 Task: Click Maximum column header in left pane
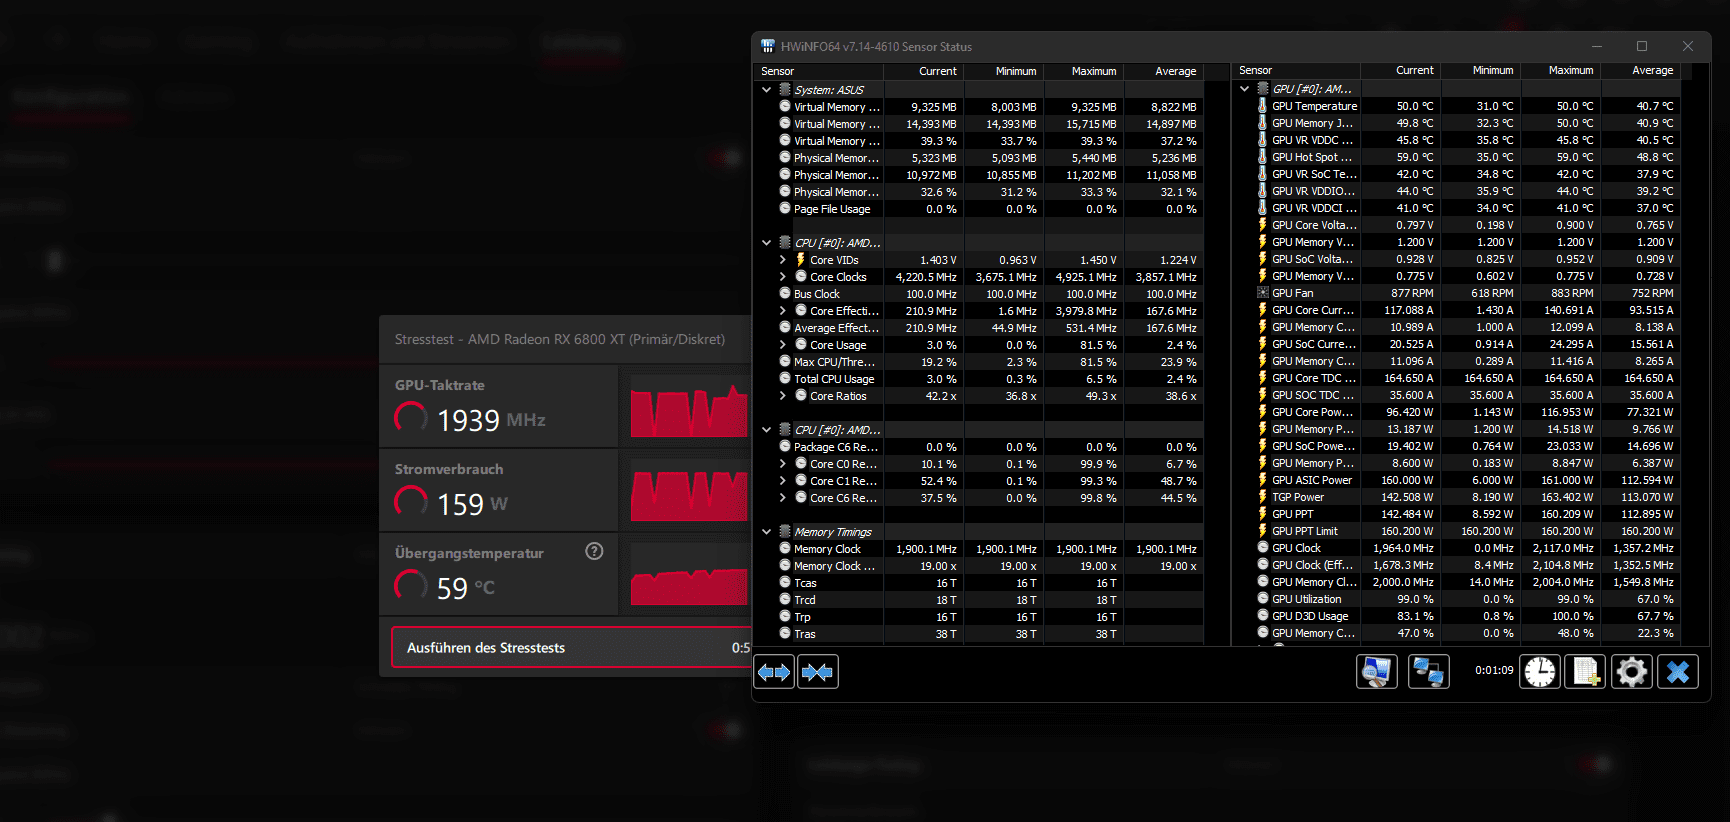pos(1083,71)
